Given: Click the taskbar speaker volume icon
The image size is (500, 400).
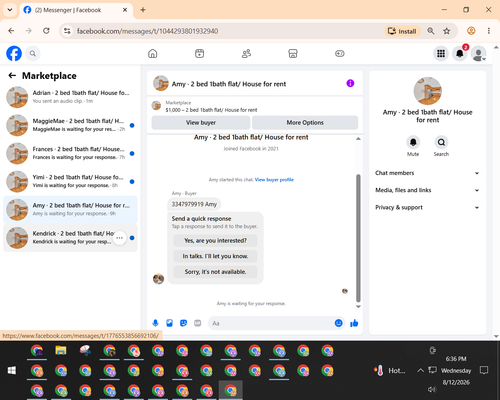Looking at the screenshot, I should point(432,389).
